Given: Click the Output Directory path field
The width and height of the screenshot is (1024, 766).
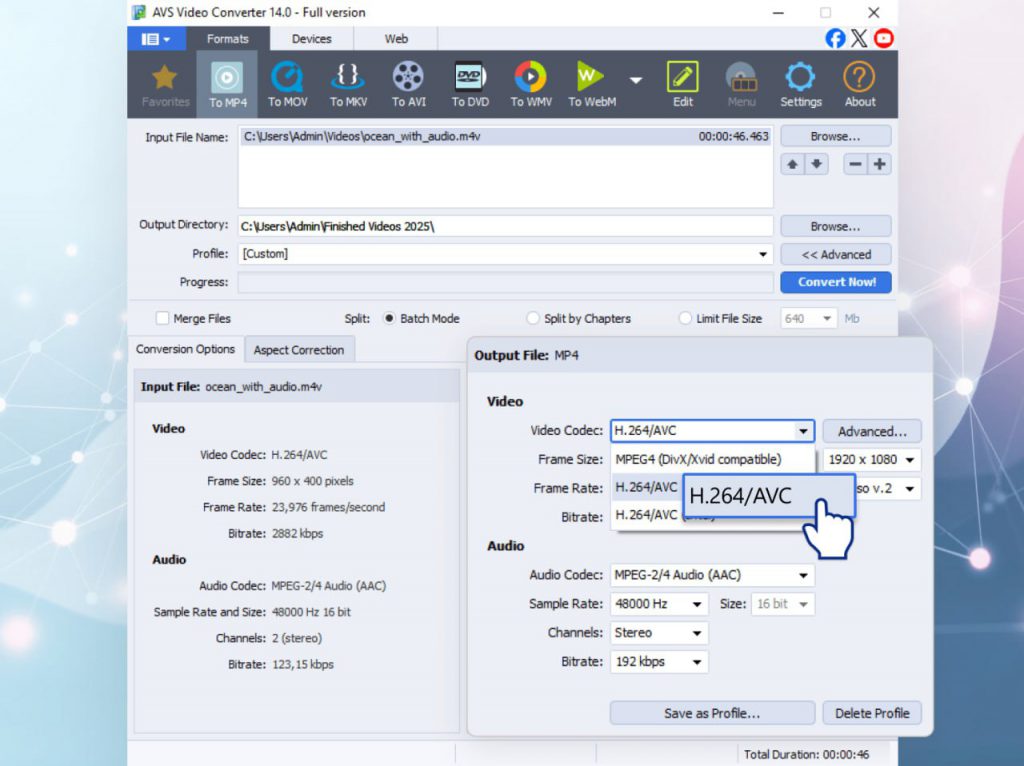Looking at the screenshot, I should [505, 226].
